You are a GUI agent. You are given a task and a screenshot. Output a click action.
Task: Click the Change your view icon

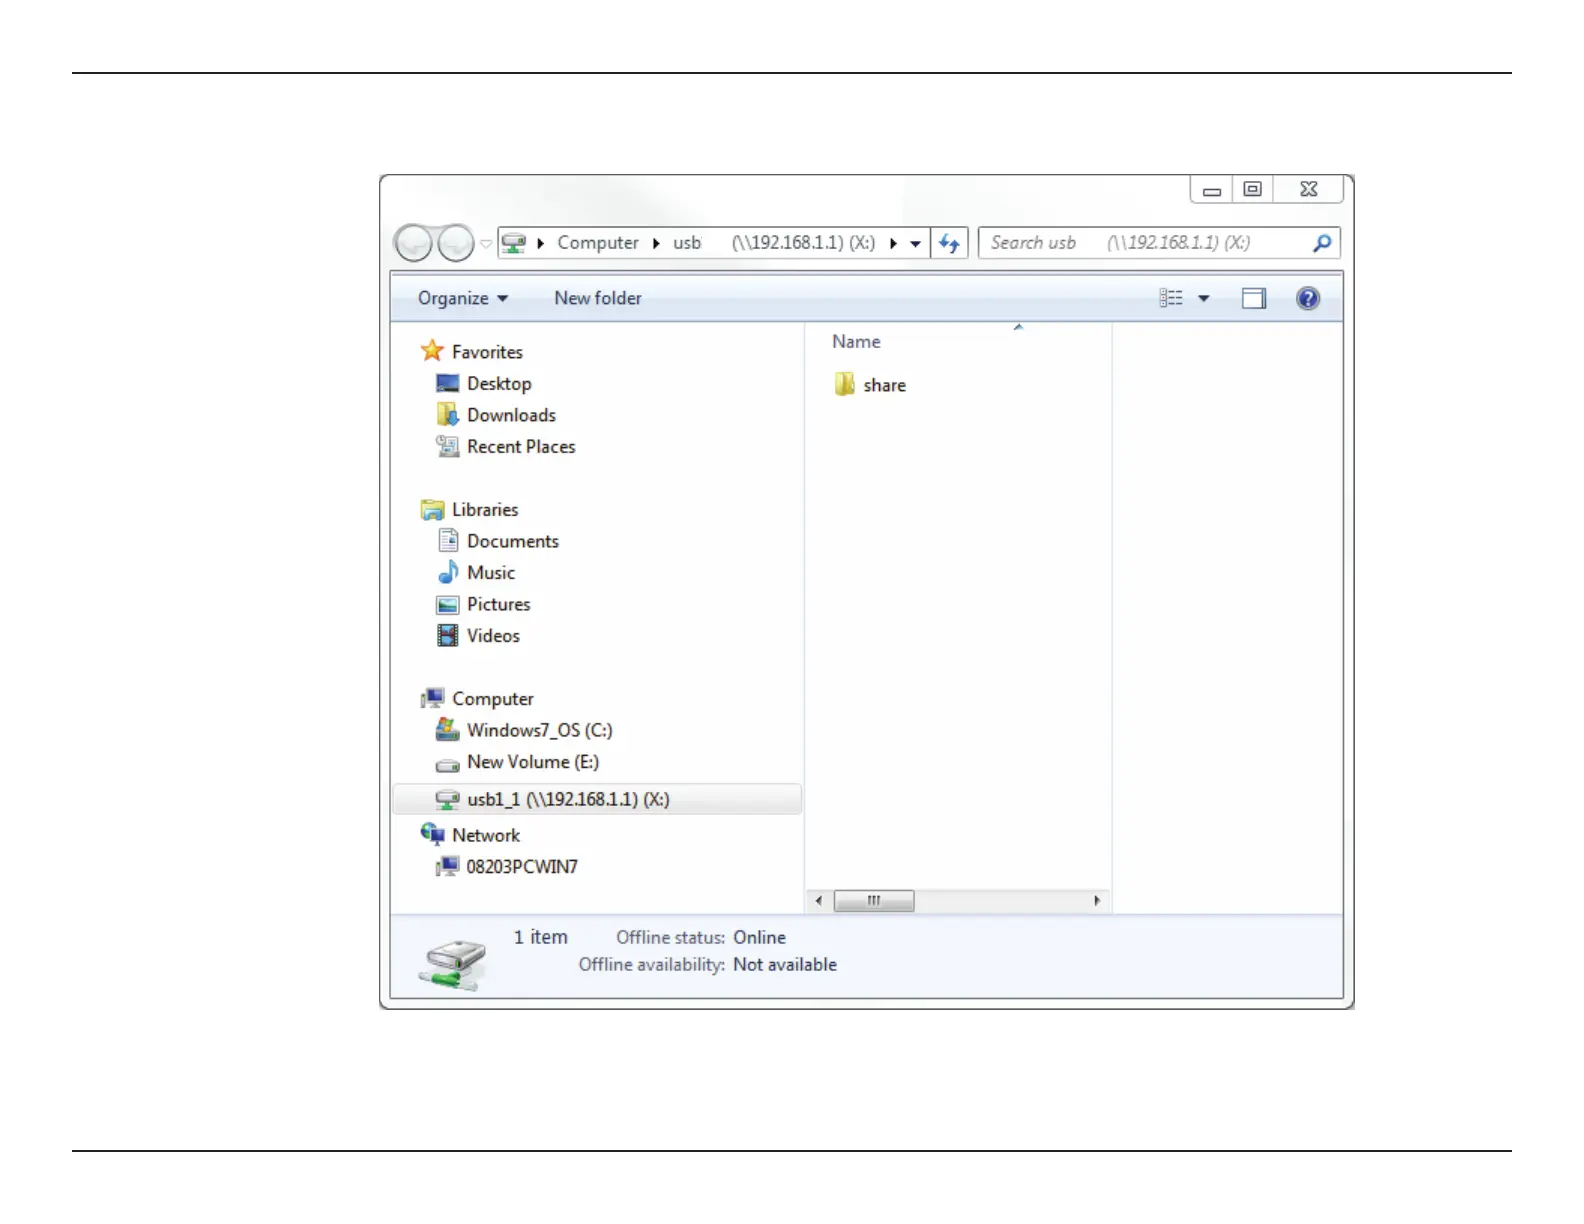pos(1171,298)
